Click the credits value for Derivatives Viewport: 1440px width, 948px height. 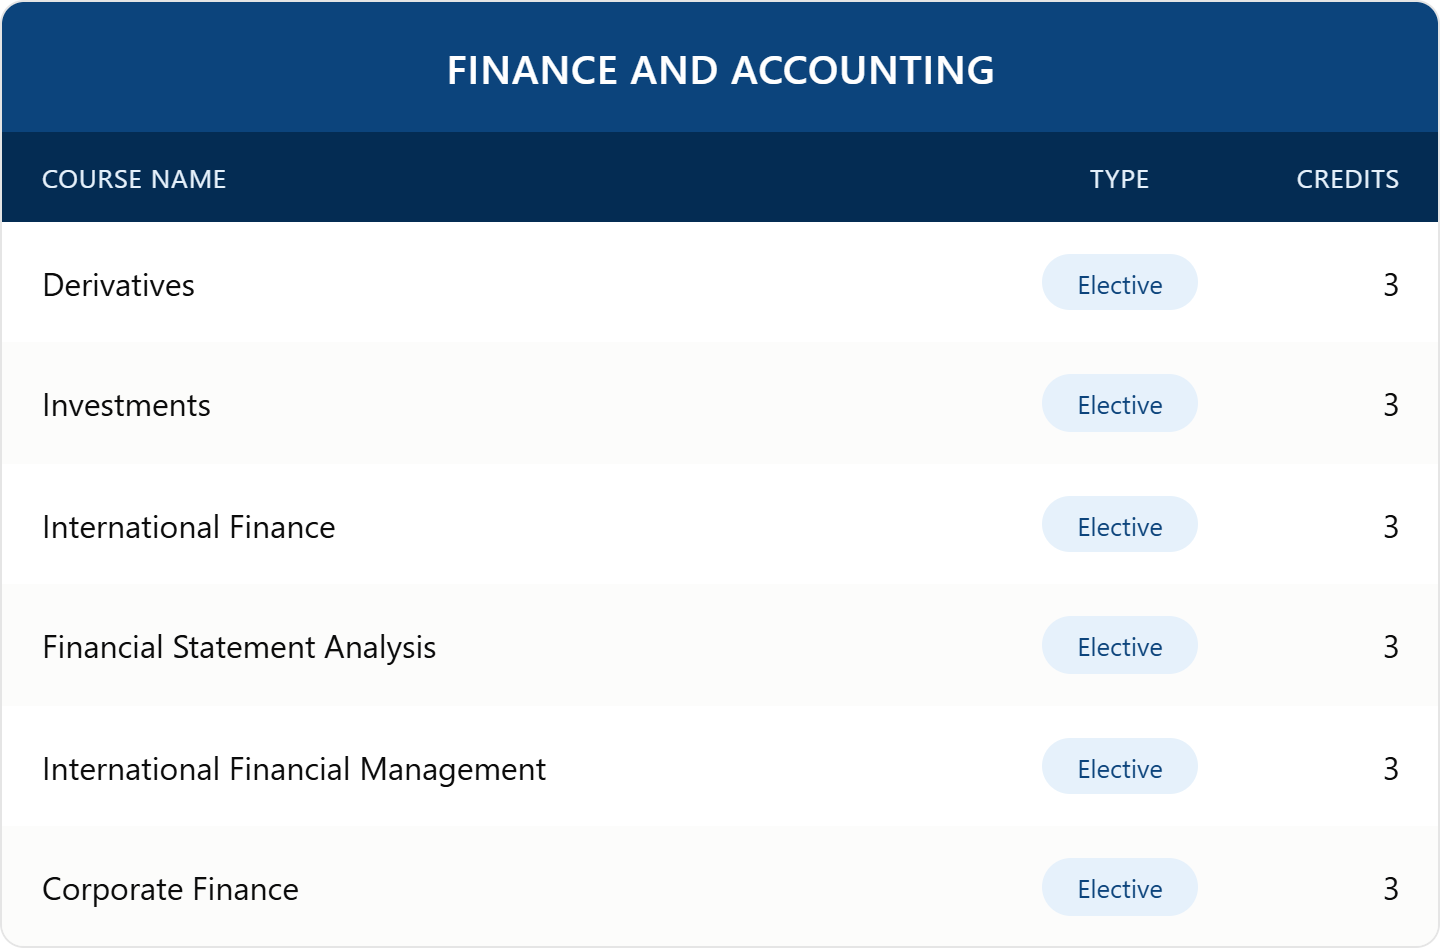point(1391,285)
